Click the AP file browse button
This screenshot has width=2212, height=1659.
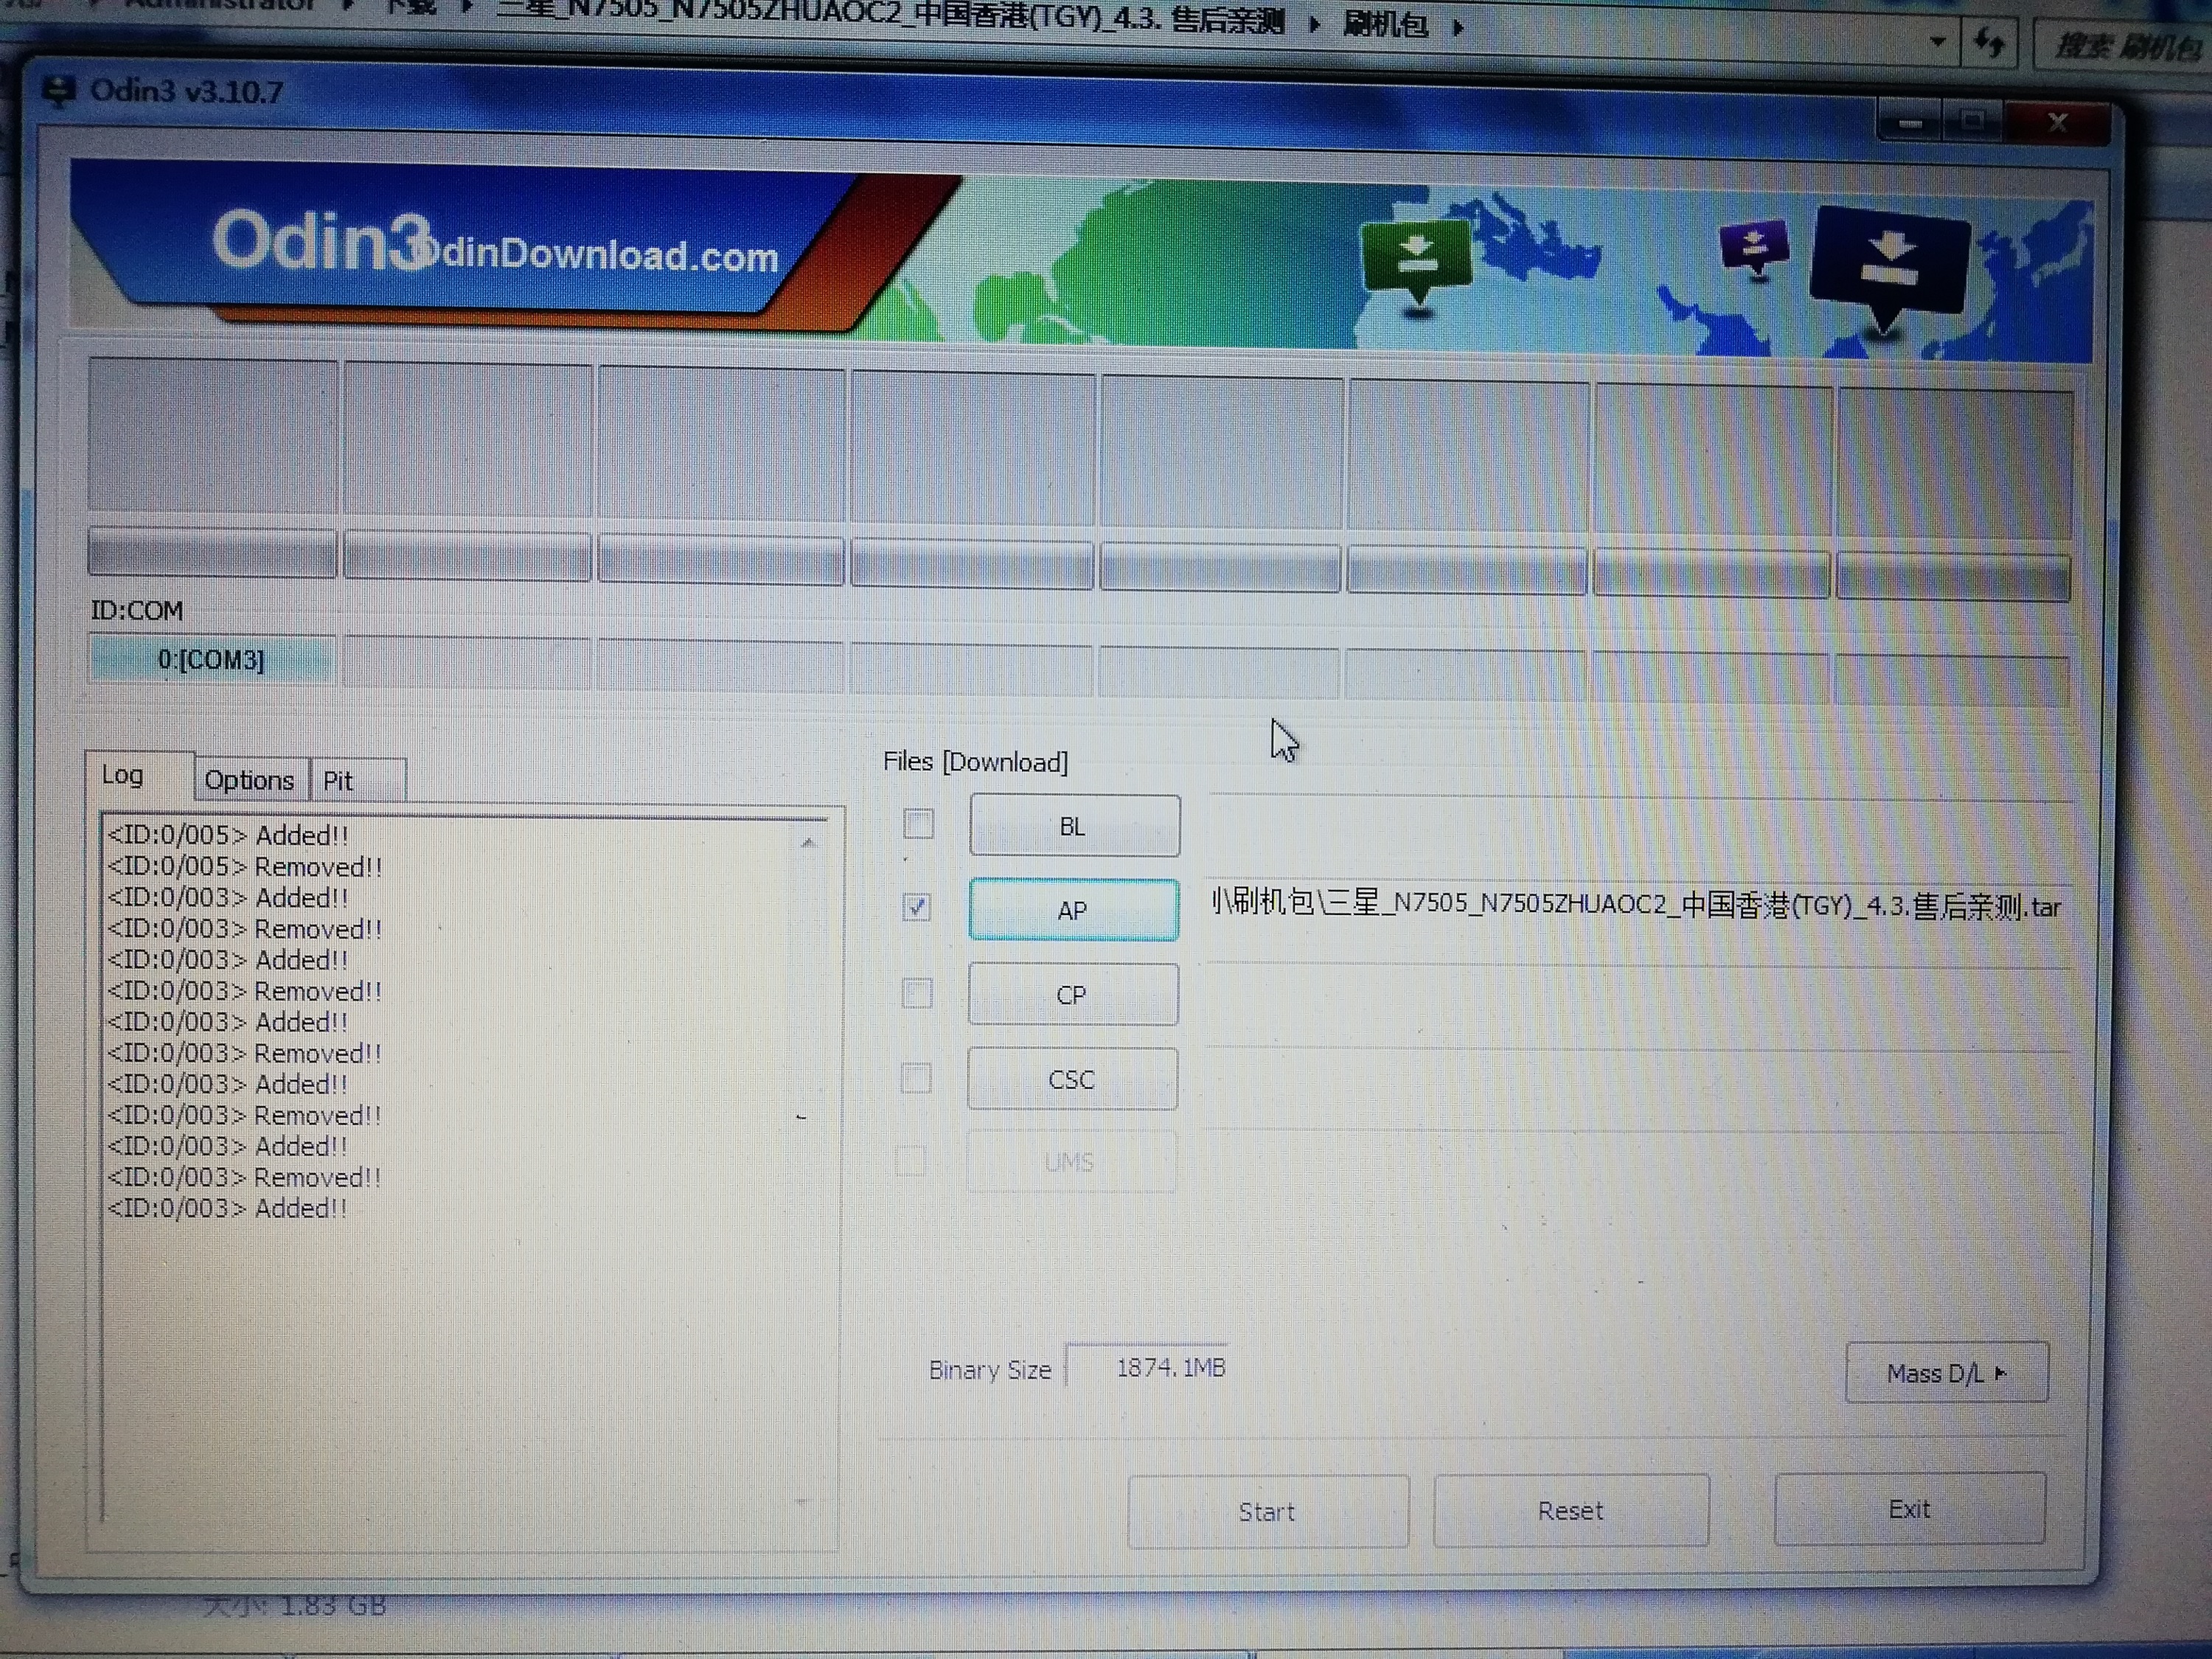[x=1073, y=910]
